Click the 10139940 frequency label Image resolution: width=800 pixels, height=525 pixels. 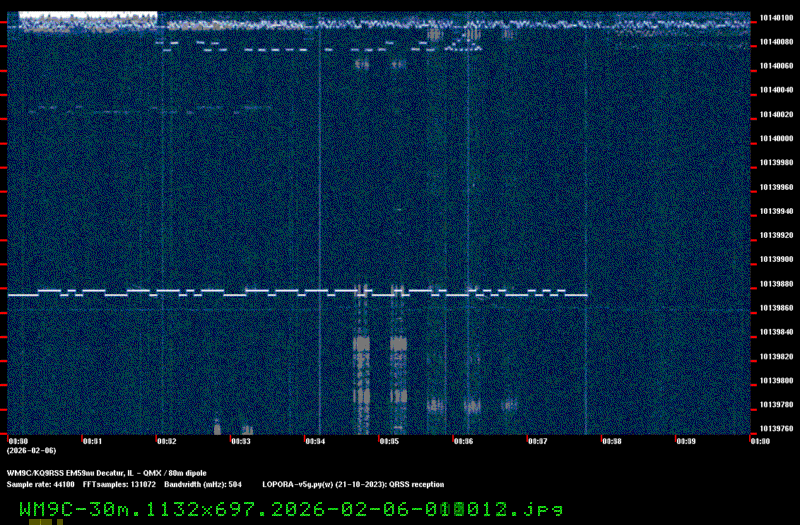(777, 211)
